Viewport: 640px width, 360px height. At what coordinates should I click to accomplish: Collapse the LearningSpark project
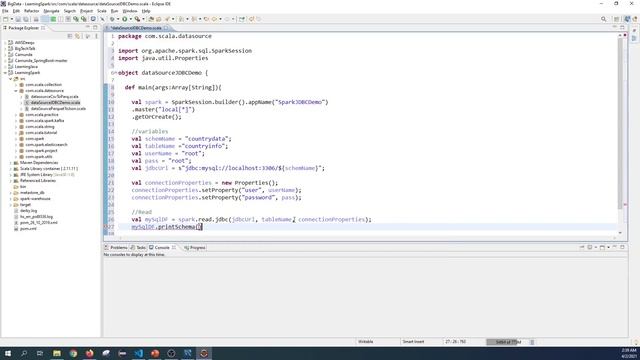pyautogui.click(x=5, y=73)
